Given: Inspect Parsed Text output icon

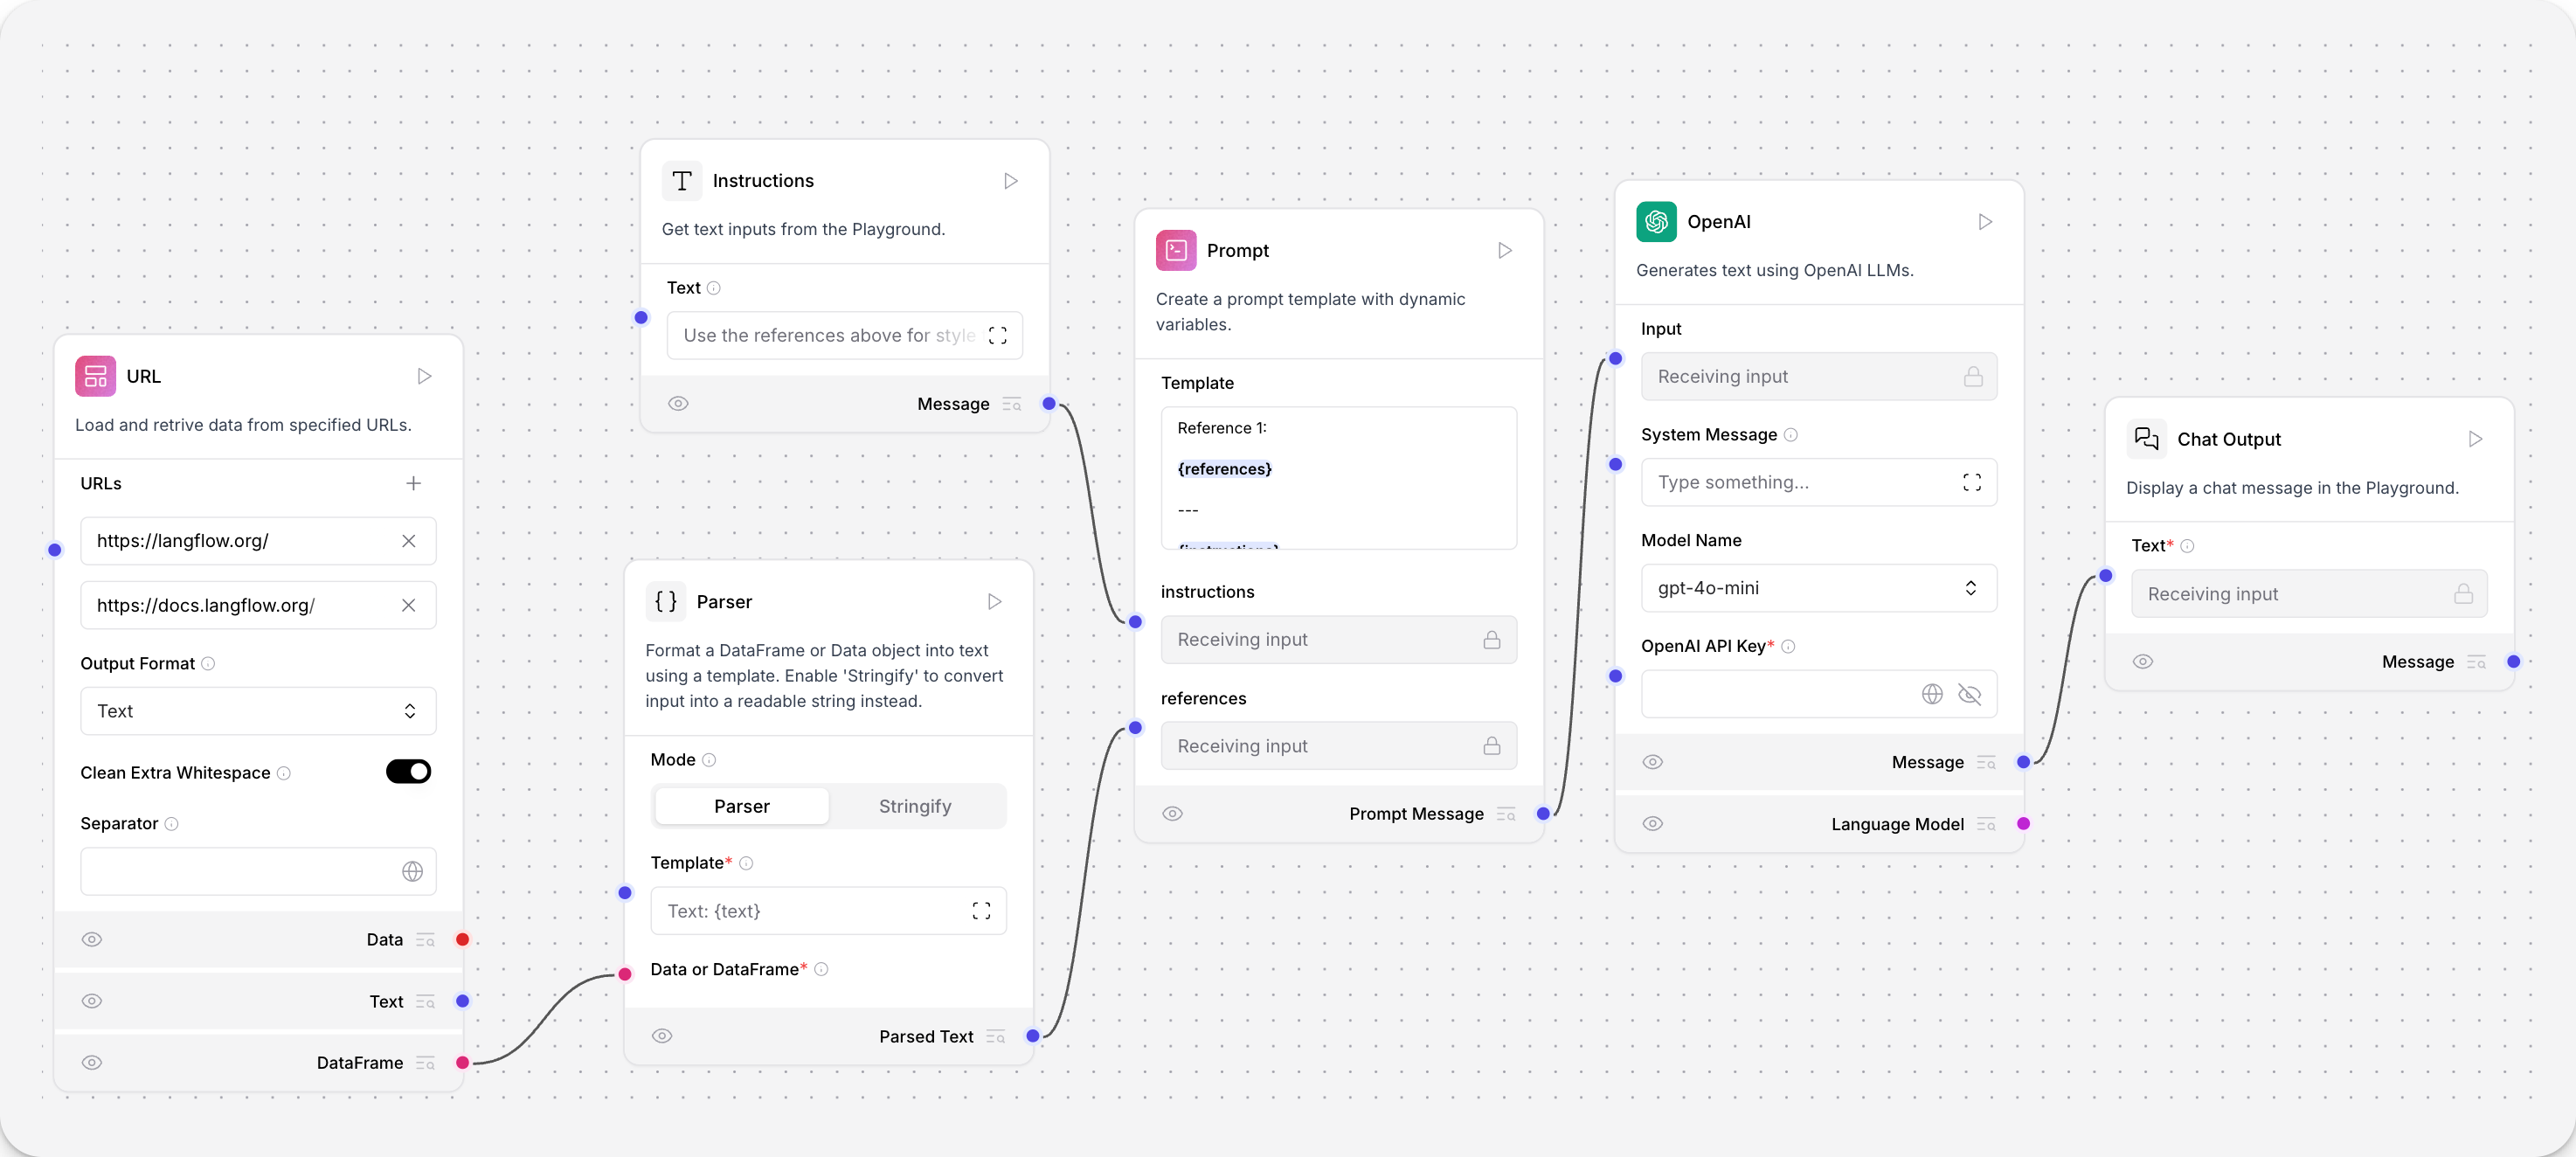Looking at the screenshot, I should 995,1037.
